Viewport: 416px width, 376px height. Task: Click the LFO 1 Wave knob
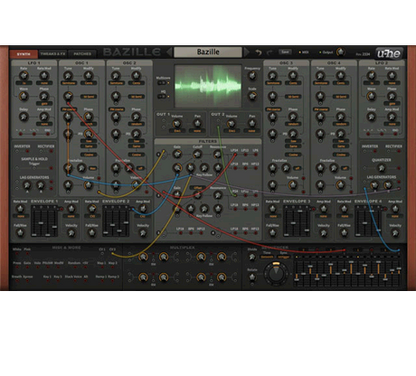coord(23,96)
